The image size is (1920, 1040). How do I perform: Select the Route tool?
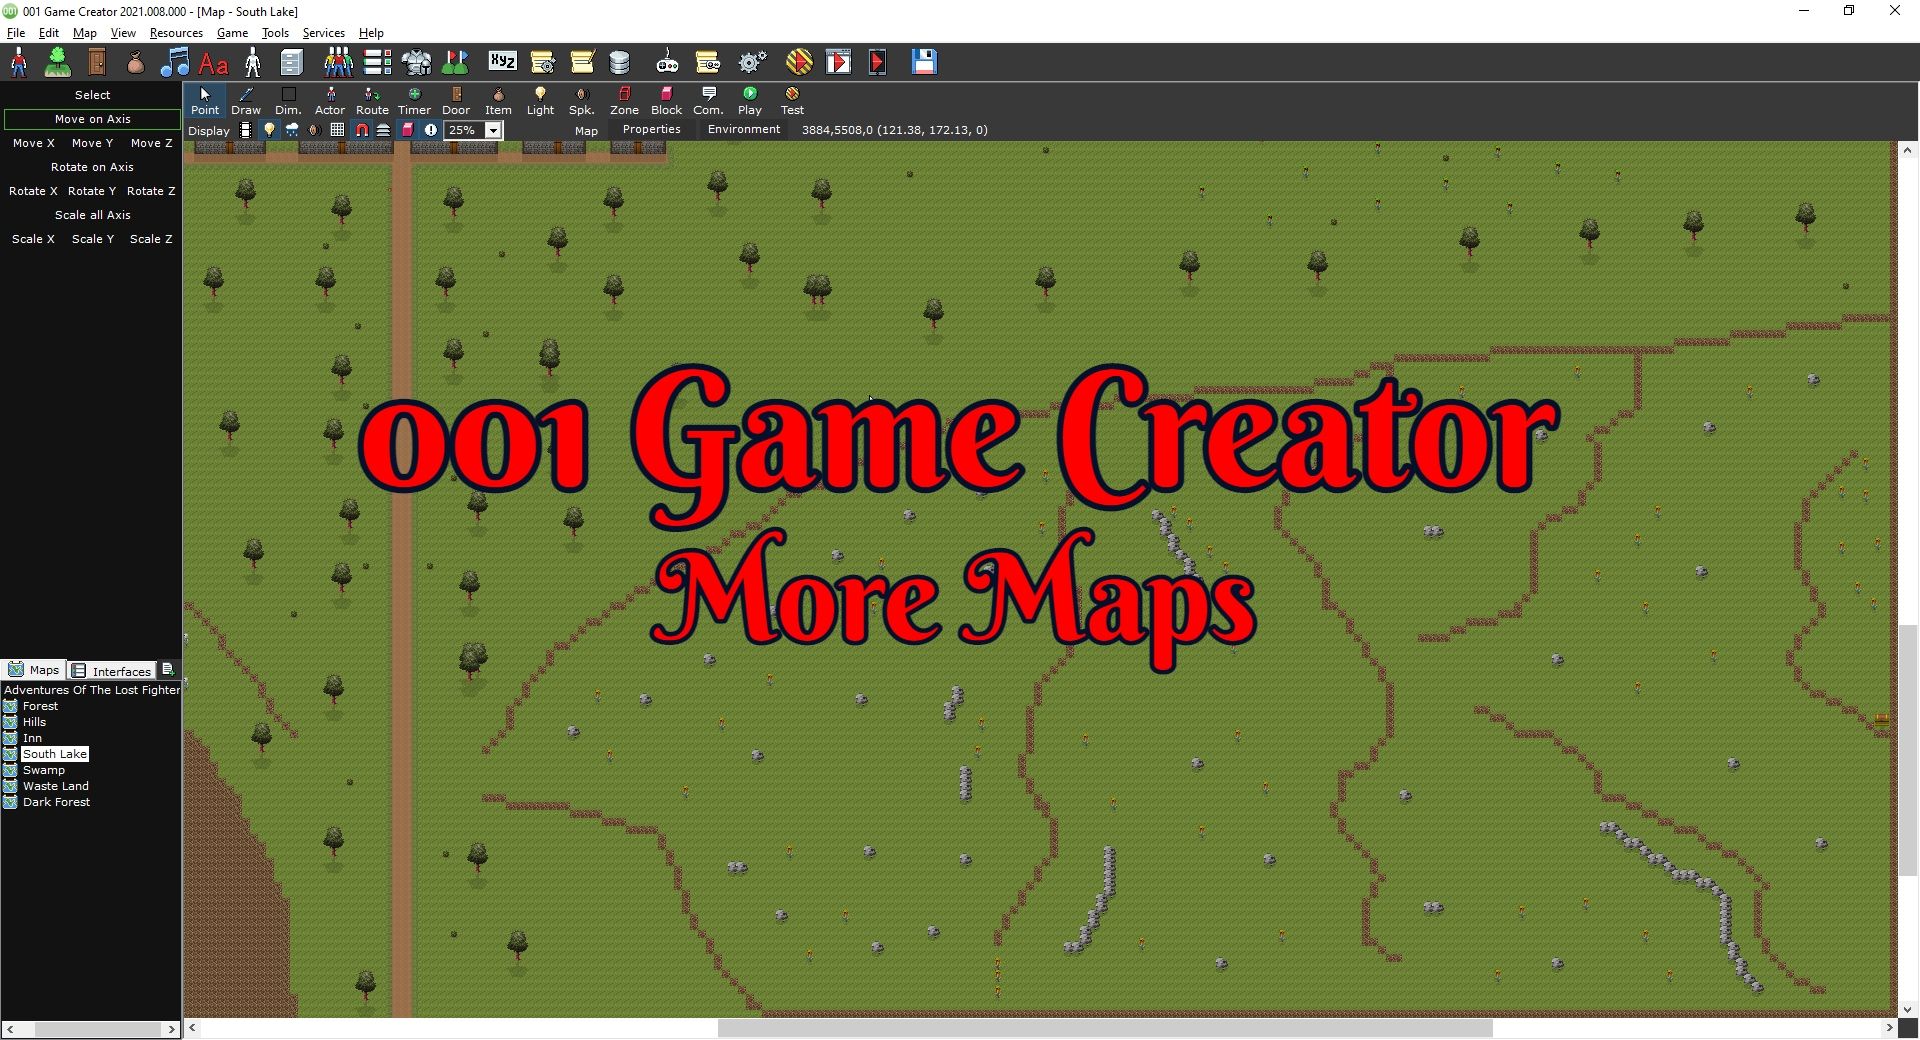[372, 101]
